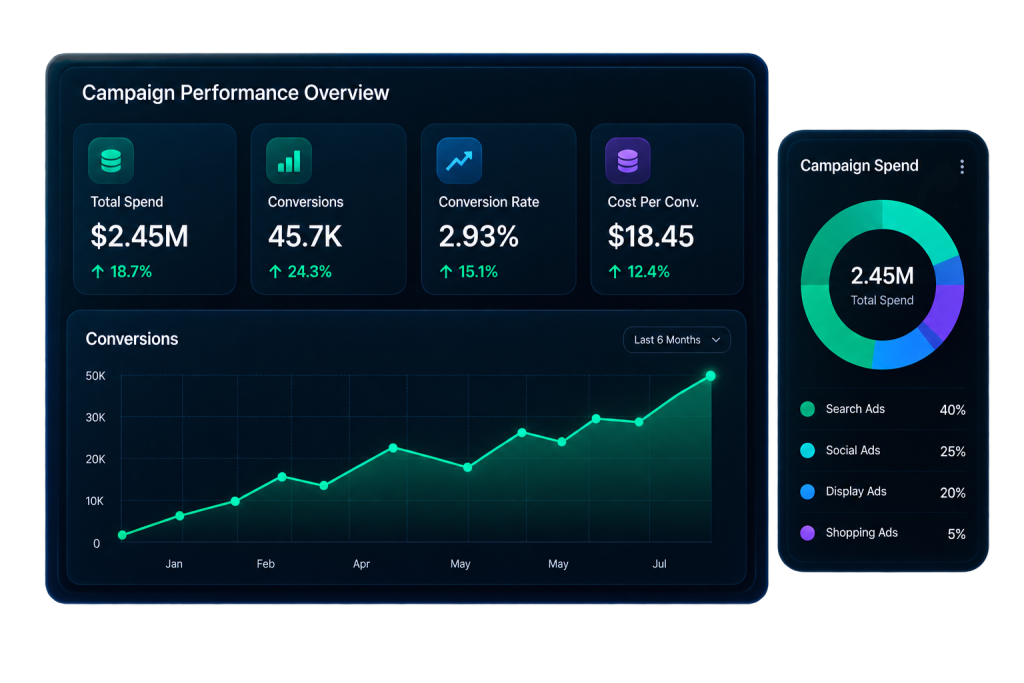Click the Conversions bar chart icon
Image resolution: width=1024 pixels, height=683 pixels.
tap(289, 161)
